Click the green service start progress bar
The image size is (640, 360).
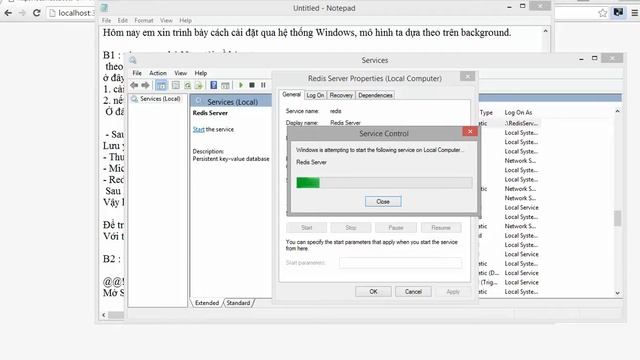pyautogui.click(x=384, y=183)
